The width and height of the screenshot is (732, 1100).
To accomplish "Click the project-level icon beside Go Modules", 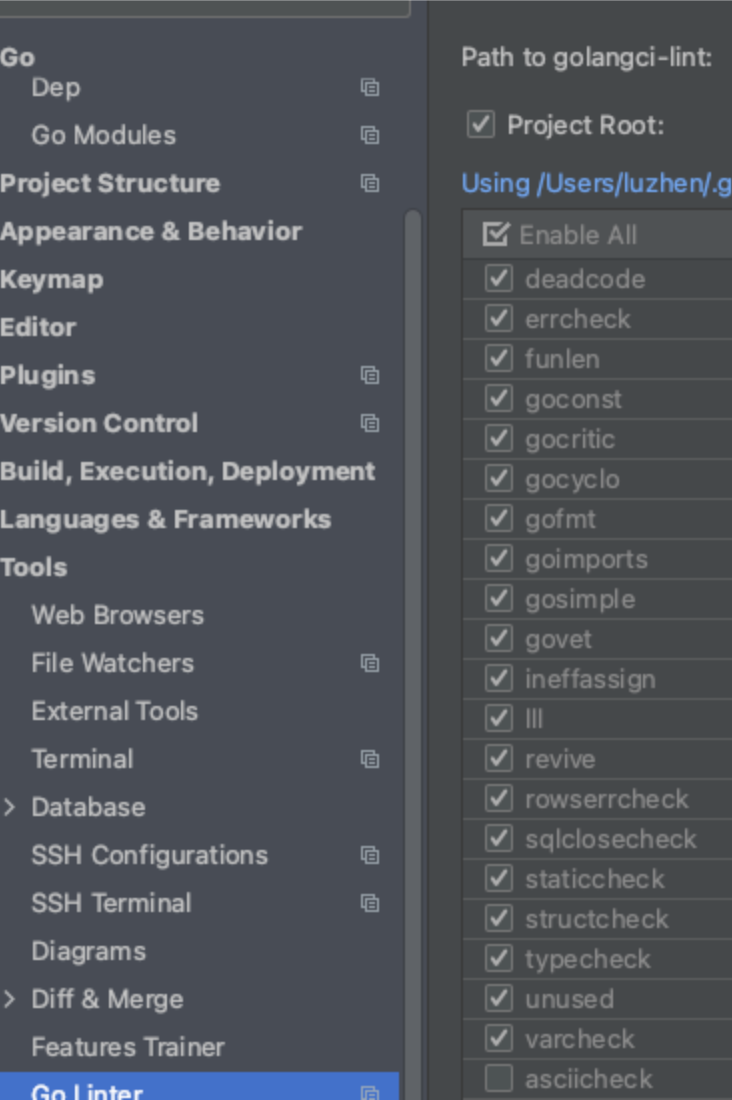I will click(x=370, y=135).
